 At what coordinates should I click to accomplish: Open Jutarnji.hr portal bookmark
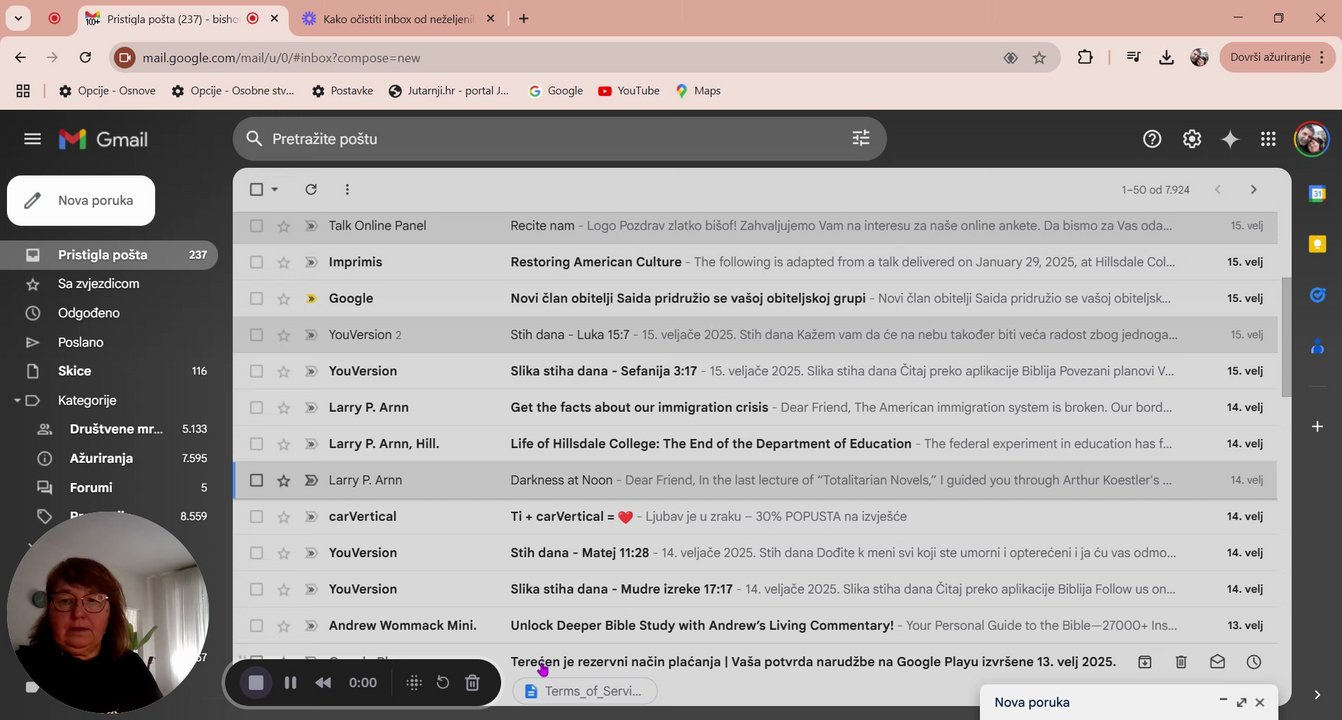click(449, 91)
